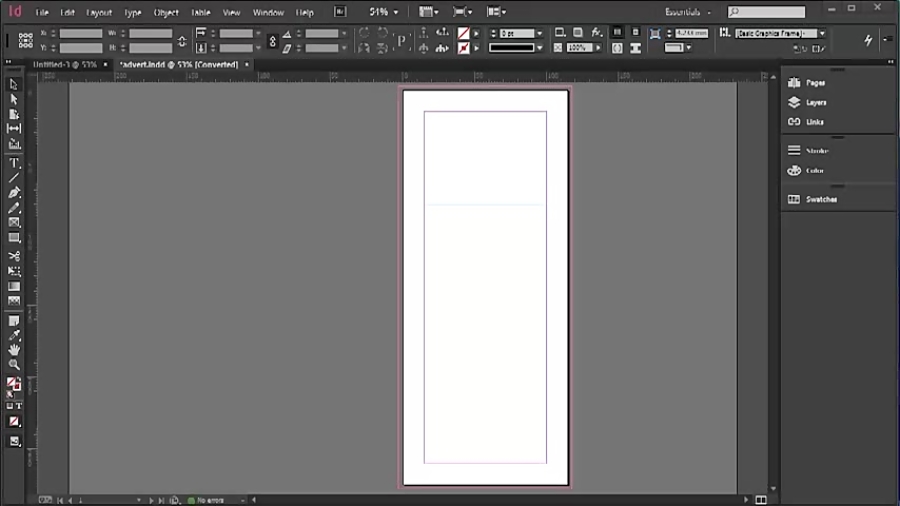Viewport: 900px width, 506px height.
Task: Select the Gap tool
Action: click(x=14, y=129)
